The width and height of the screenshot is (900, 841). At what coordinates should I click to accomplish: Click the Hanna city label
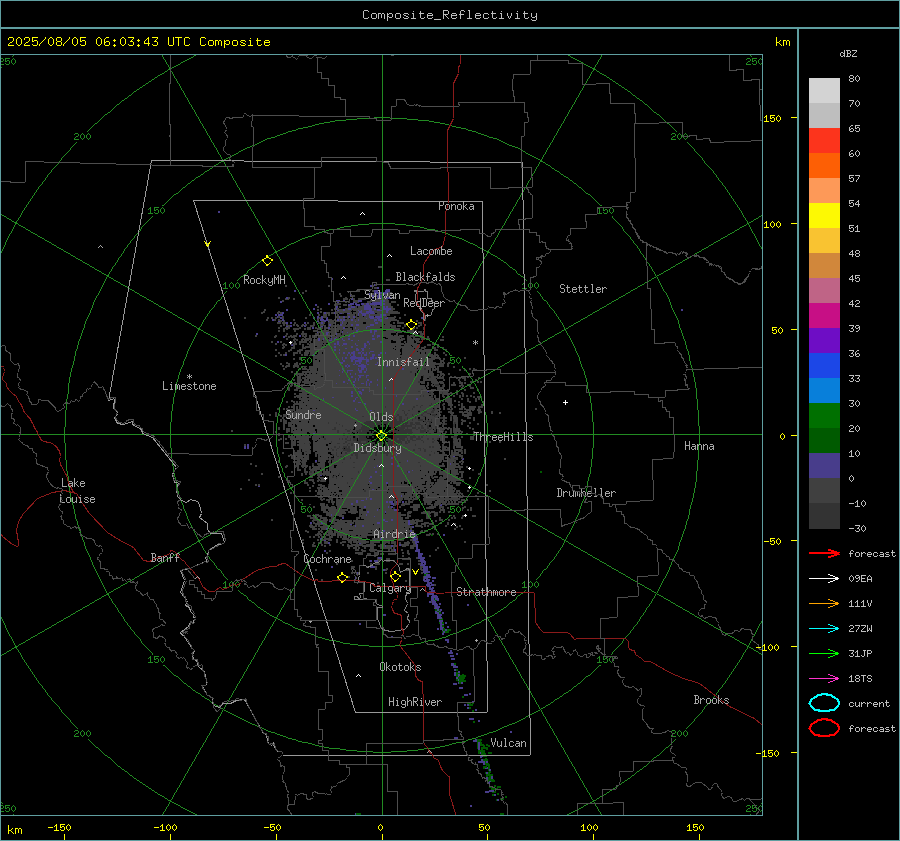699,446
